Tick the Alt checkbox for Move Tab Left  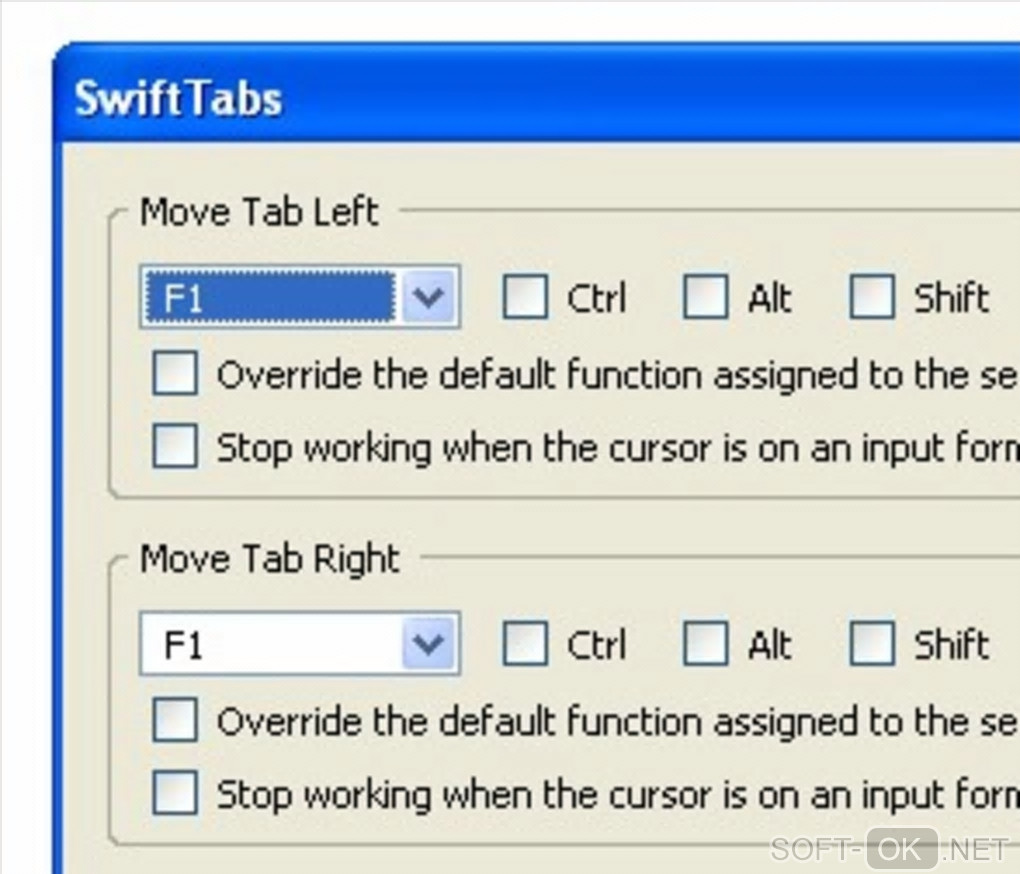[x=705, y=297]
